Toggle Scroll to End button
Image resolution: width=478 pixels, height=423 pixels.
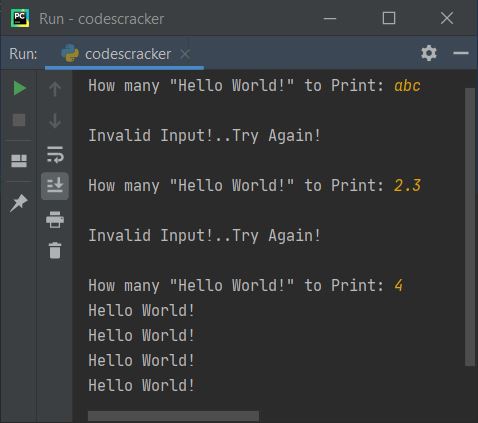coord(55,186)
